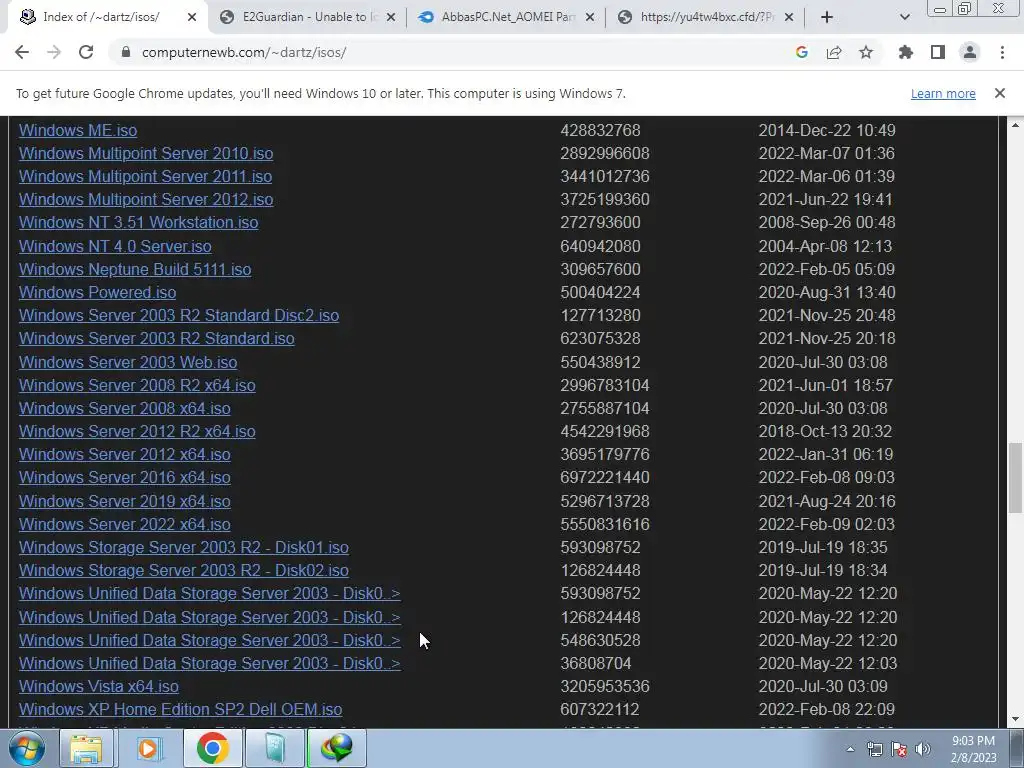Select file size 6972221440 text
Image resolution: width=1024 pixels, height=768 pixels.
point(605,477)
